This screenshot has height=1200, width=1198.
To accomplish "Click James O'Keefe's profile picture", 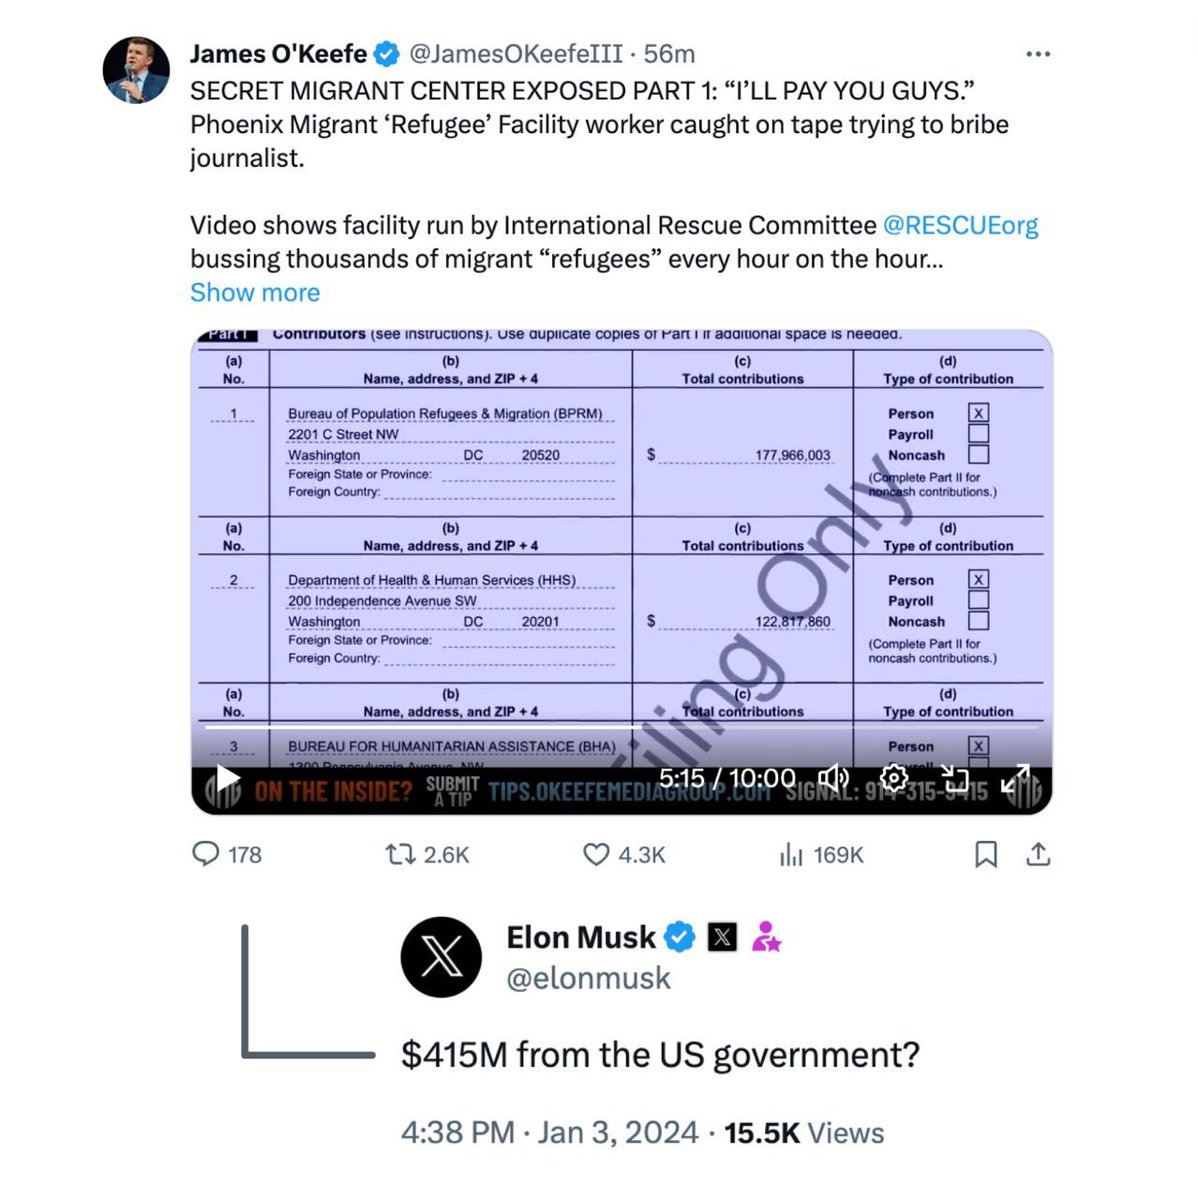I will 136,70.
